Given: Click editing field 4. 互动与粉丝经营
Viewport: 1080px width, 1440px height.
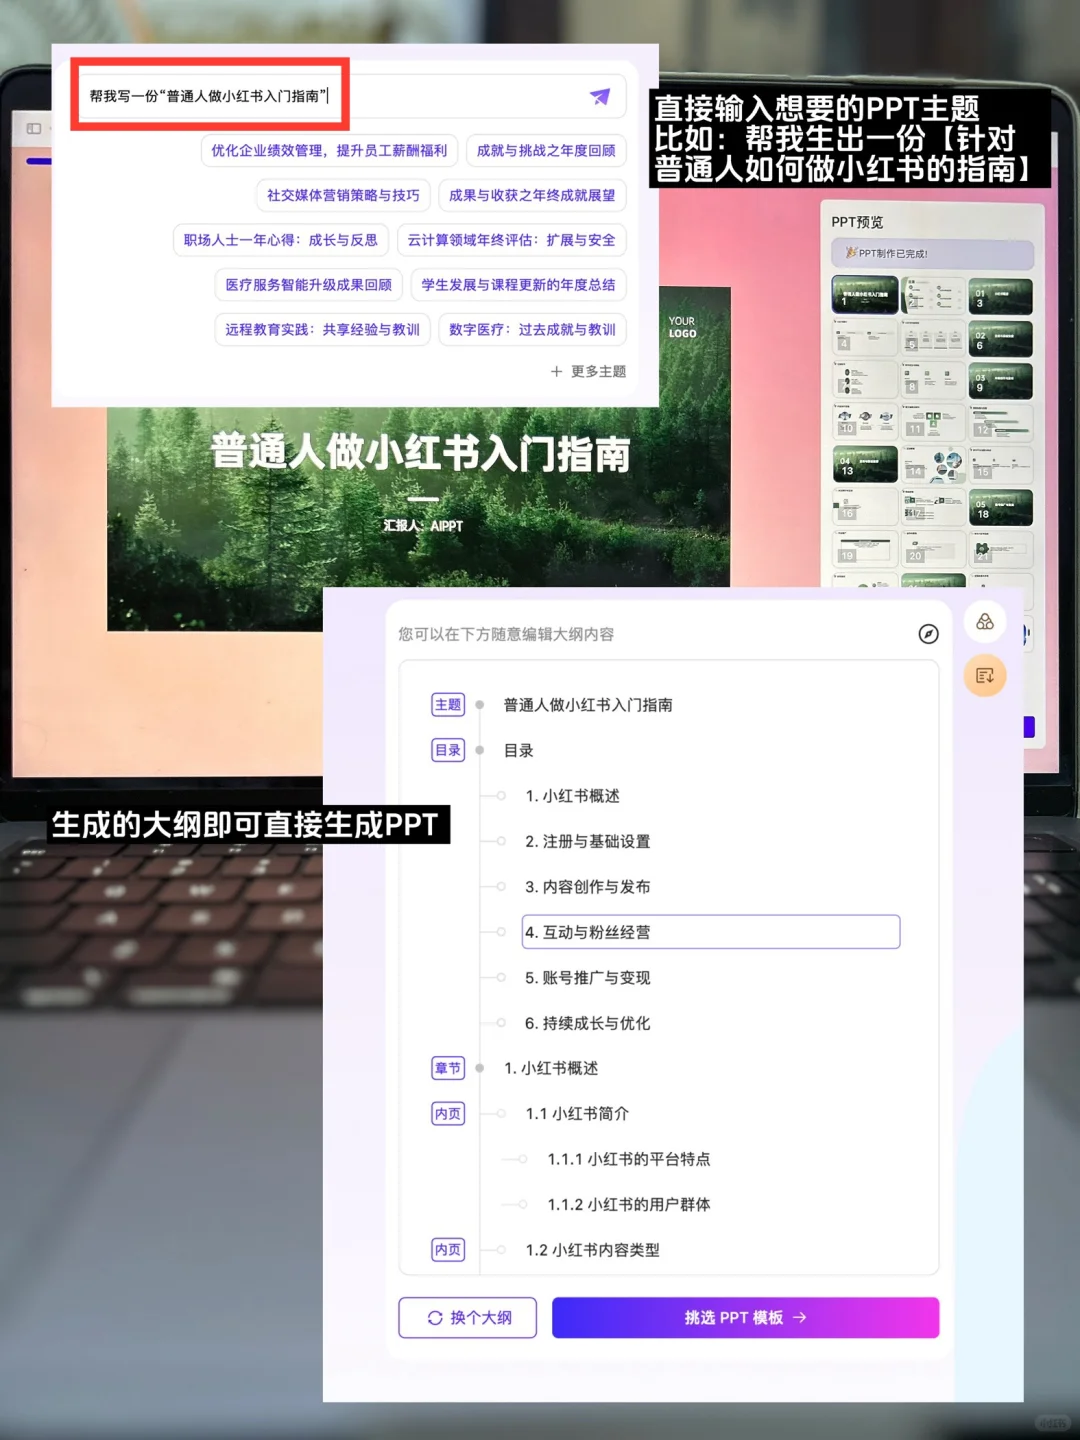Looking at the screenshot, I should [x=711, y=932].
